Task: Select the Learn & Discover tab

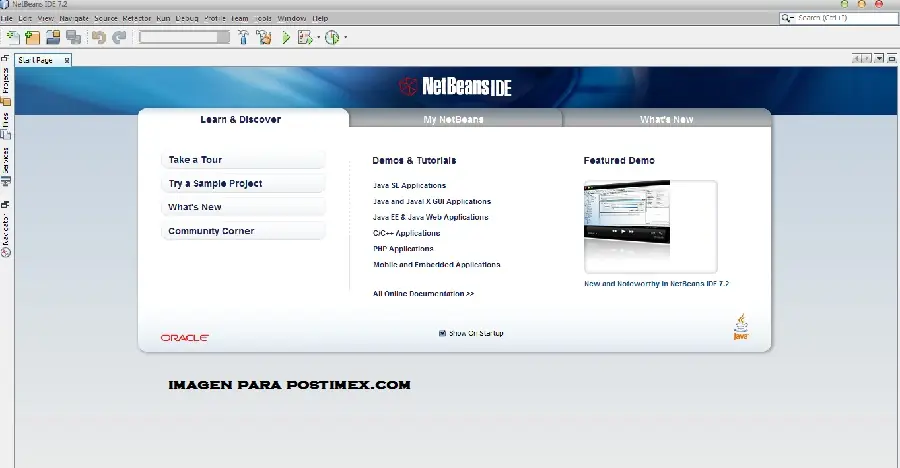Action: 240,119
